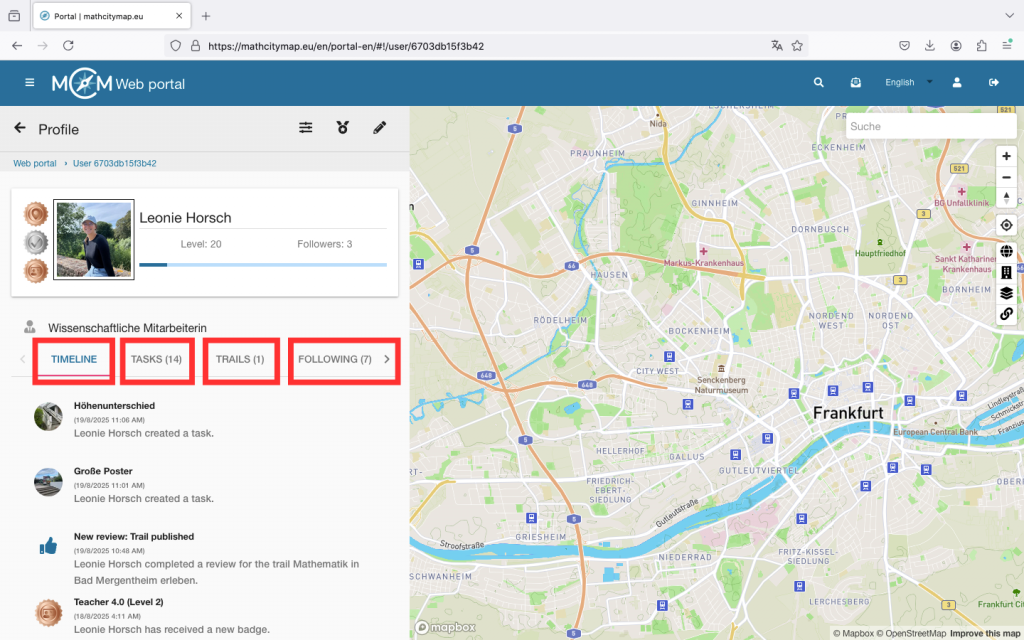Open the badges medal icon
The width and height of the screenshot is (1024, 640).
[343, 128]
